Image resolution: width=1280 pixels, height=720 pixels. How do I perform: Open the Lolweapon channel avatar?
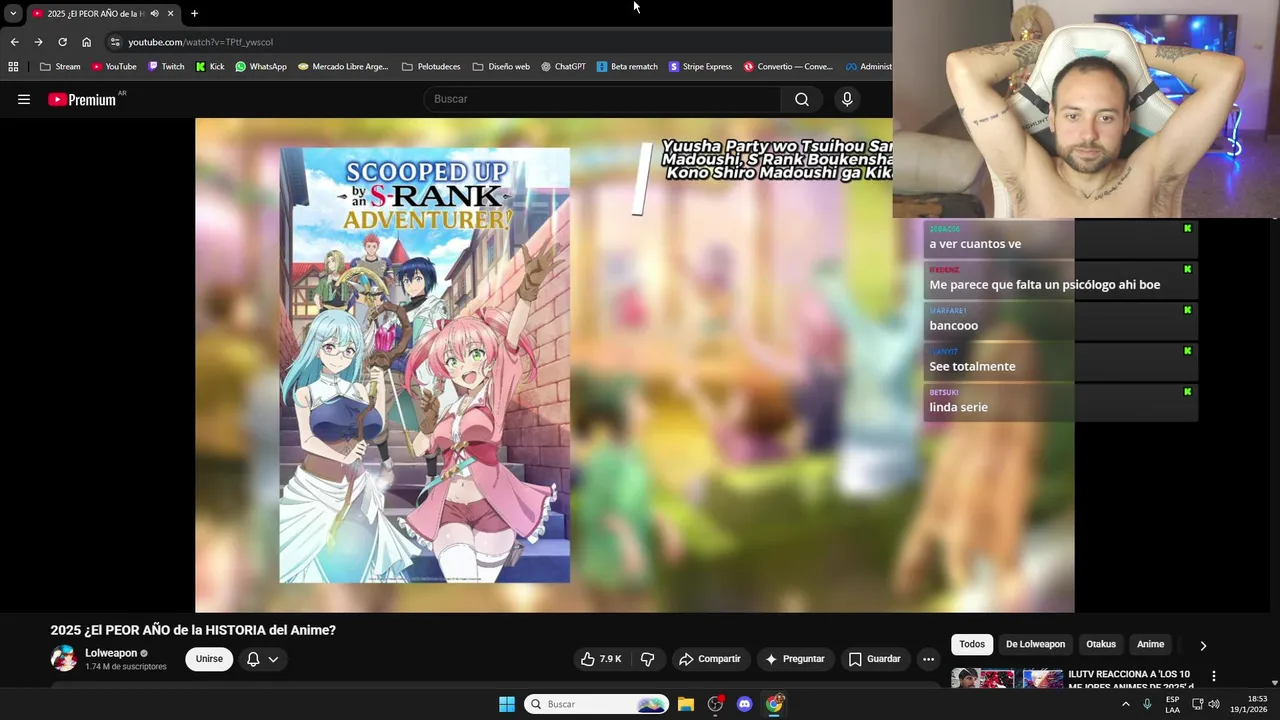coord(63,658)
